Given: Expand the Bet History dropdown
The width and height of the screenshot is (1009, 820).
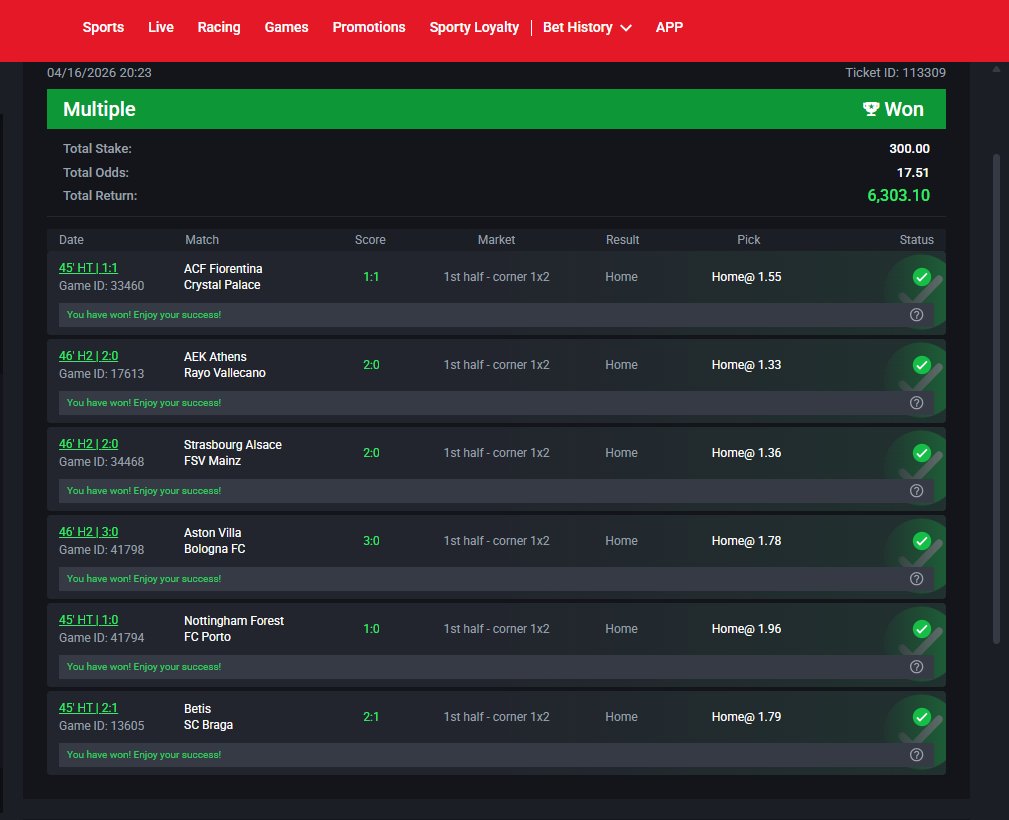Looking at the screenshot, I should point(587,27).
